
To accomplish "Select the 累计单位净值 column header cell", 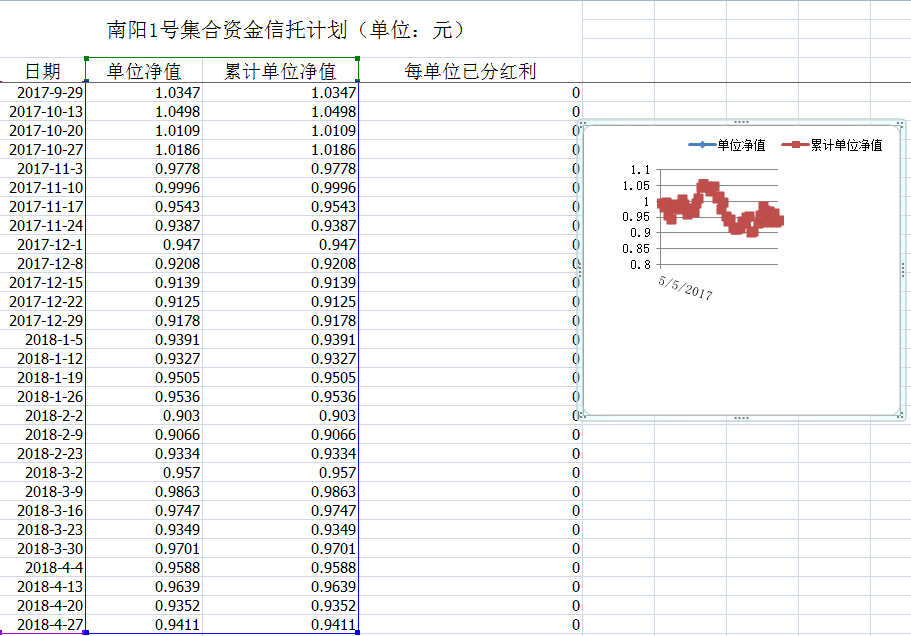I will (x=280, y=71).
